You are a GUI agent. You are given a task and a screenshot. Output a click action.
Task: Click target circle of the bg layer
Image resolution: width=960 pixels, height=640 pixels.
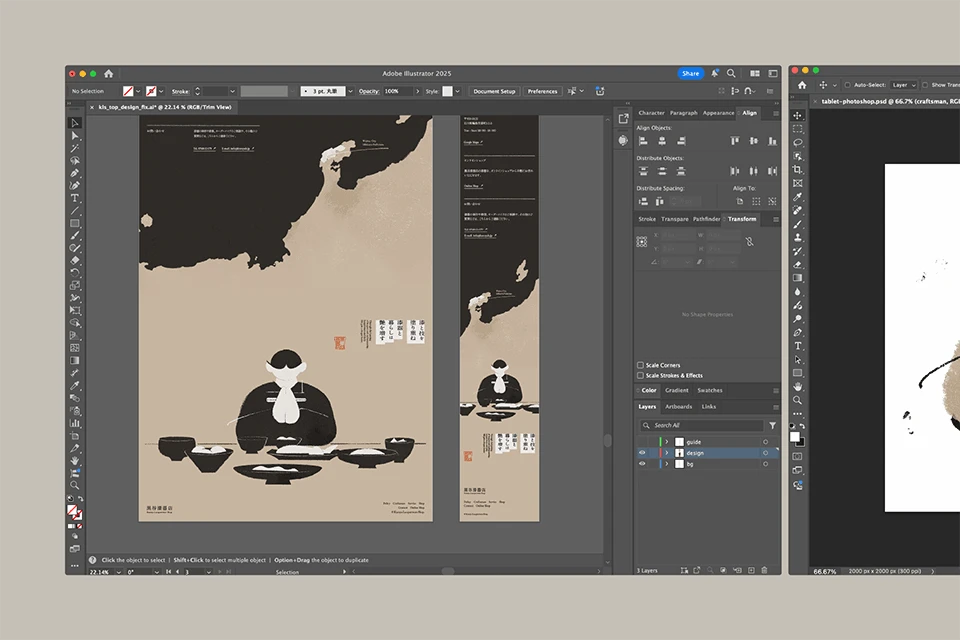tap(765, 464)
